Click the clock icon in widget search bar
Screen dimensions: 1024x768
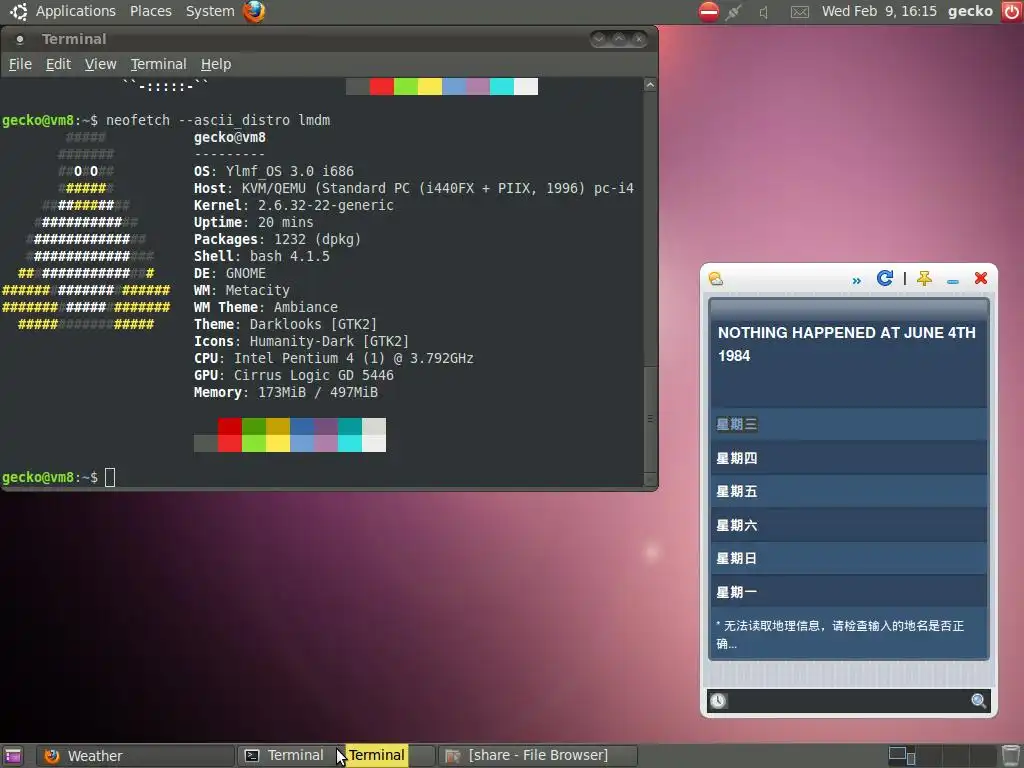click(x=718, y=701)
